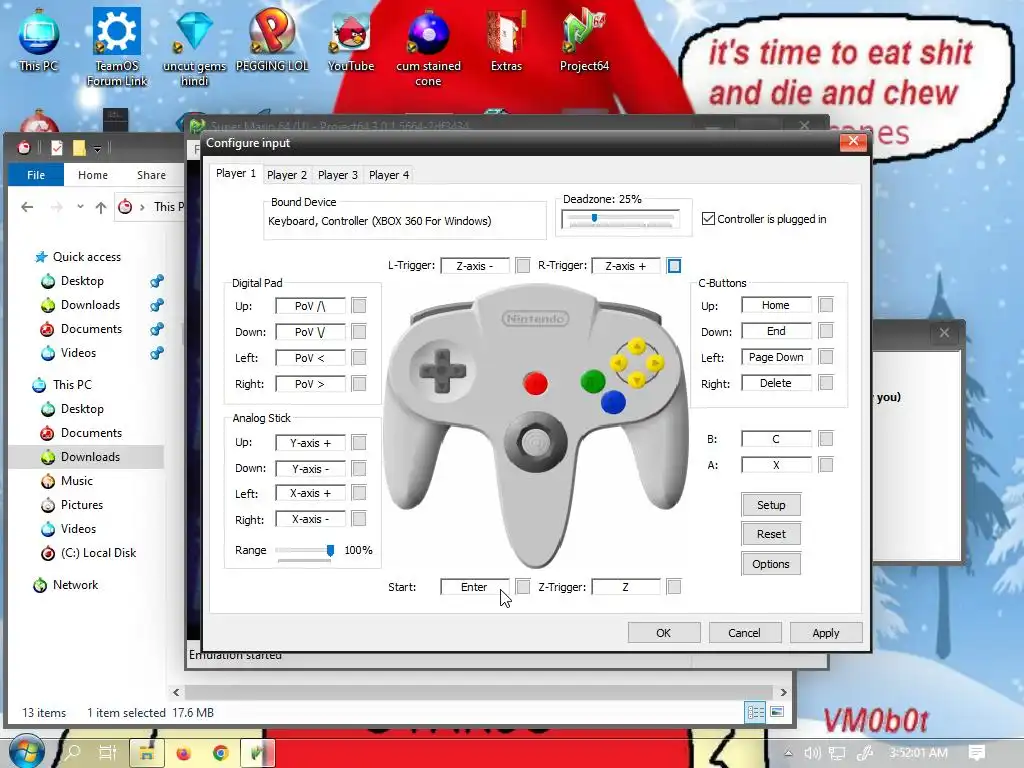Screen dimensions: 1024x768
Task: Click the volume speaker tray icon
Action: (812, 753)
